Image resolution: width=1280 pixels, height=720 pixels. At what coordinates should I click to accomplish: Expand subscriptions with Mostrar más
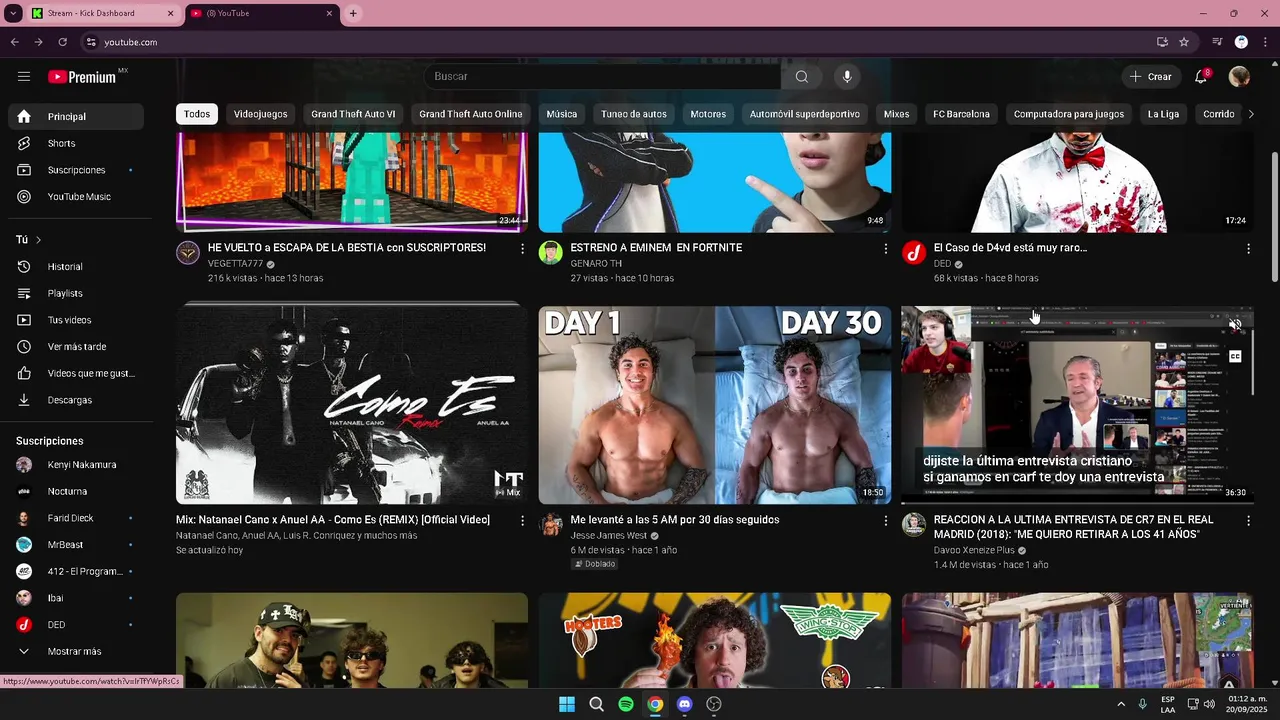coord(76,651)
